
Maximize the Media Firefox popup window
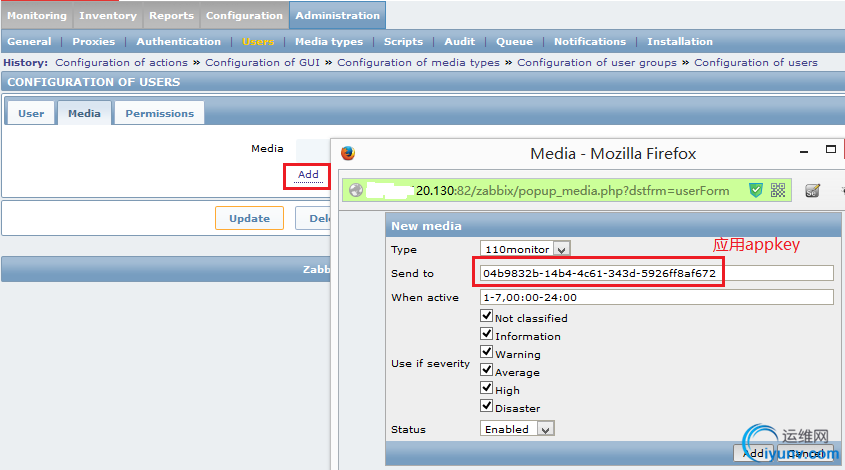tap(831, 149)
